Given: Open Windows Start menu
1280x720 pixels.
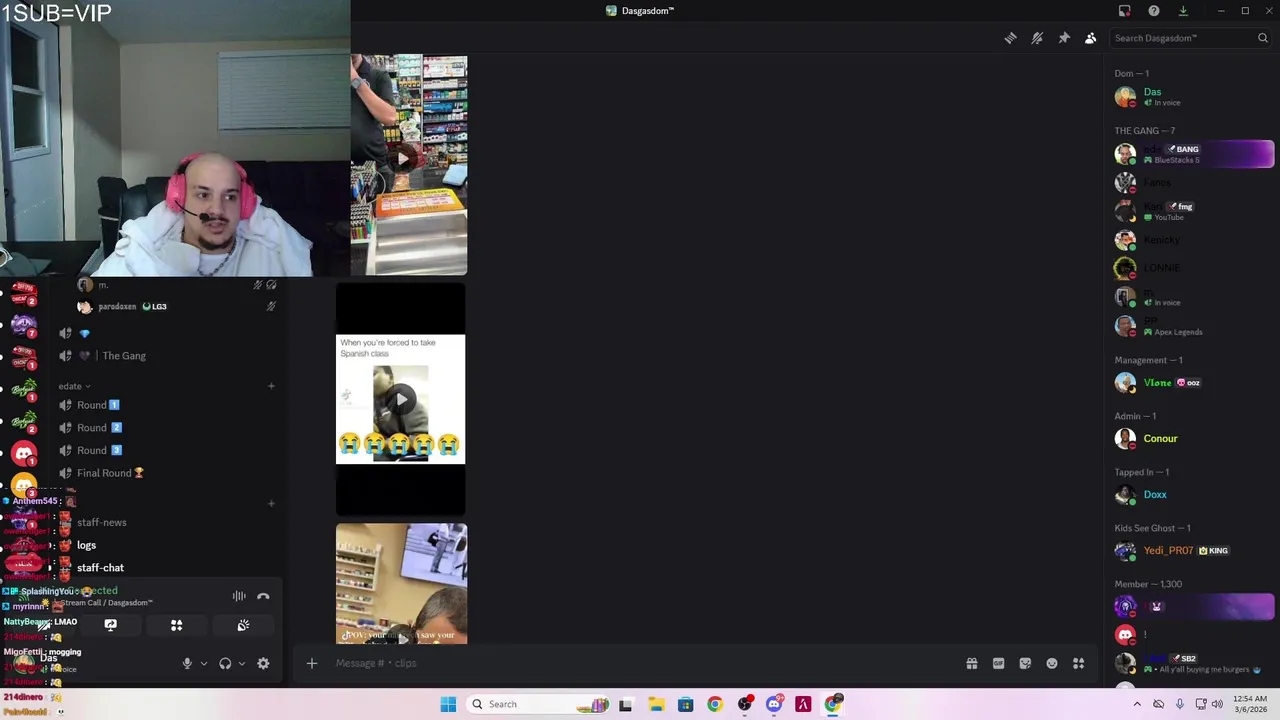Looking at the screenshot, I should (x=448, y=704).
